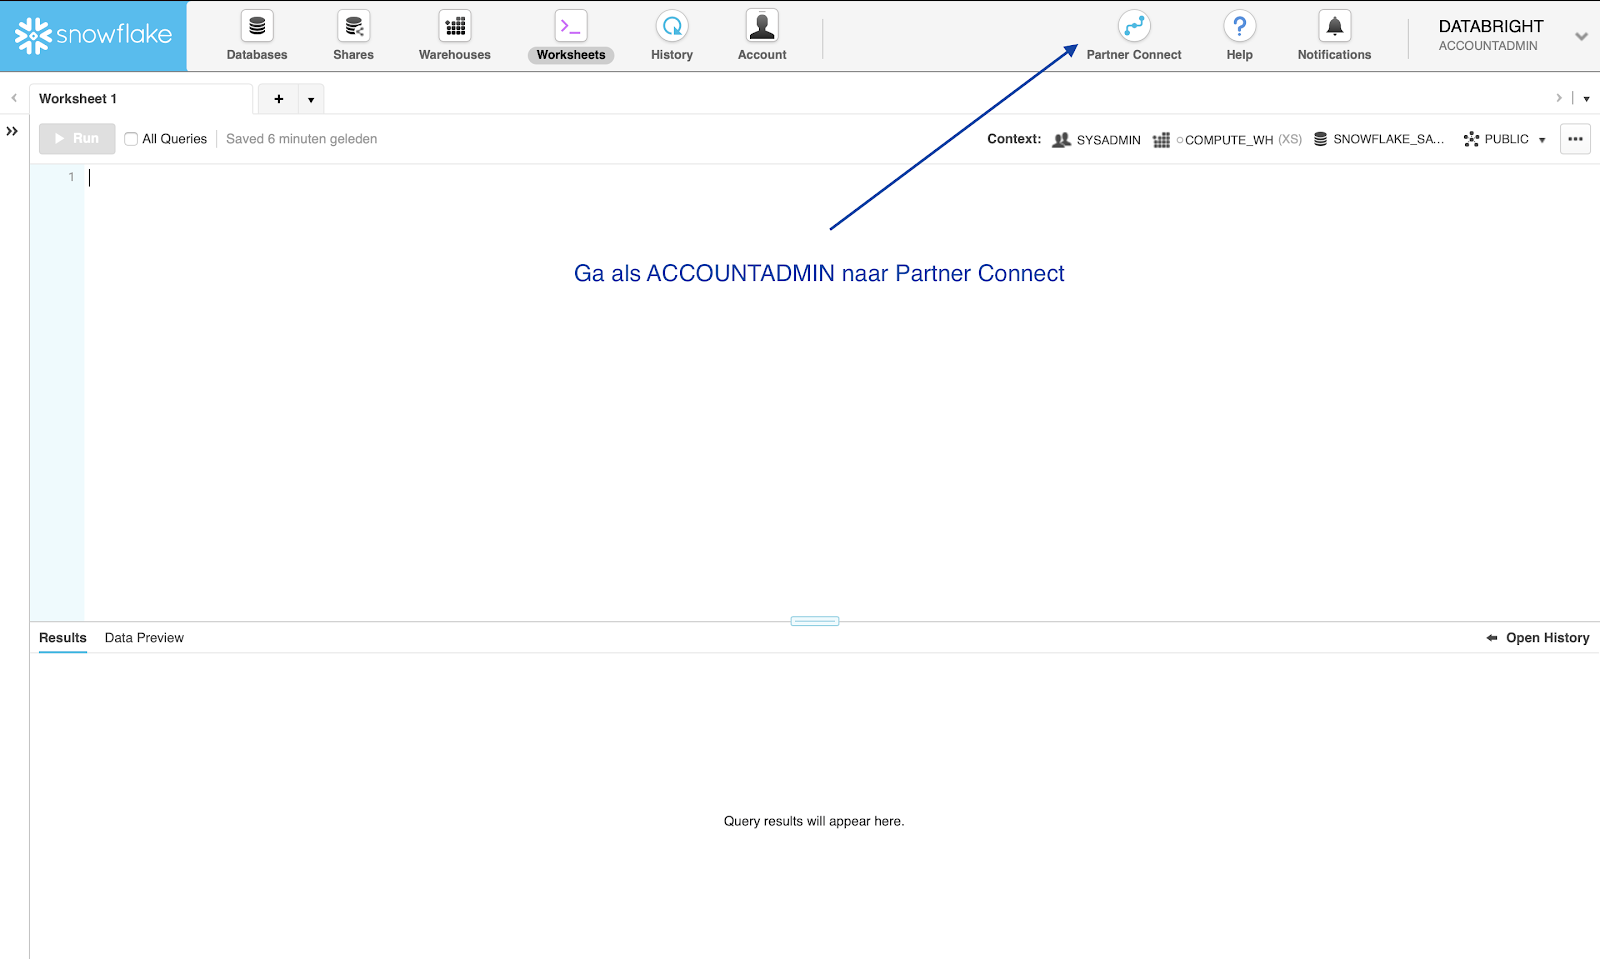Viewport: 1600px width, 959px height.
Task: Open the Account page icon
Action: tap(762, 26)
